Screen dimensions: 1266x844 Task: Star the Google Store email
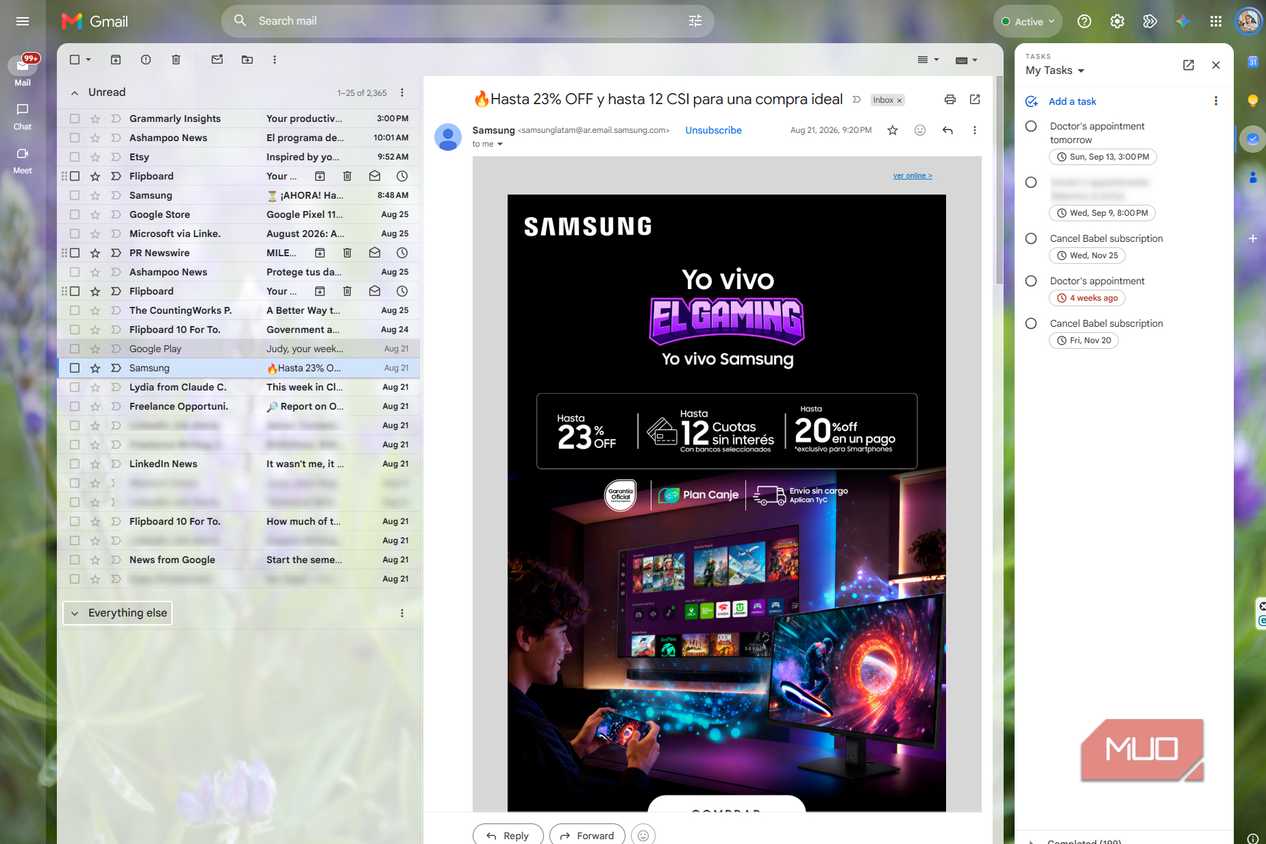coord(95,215)
